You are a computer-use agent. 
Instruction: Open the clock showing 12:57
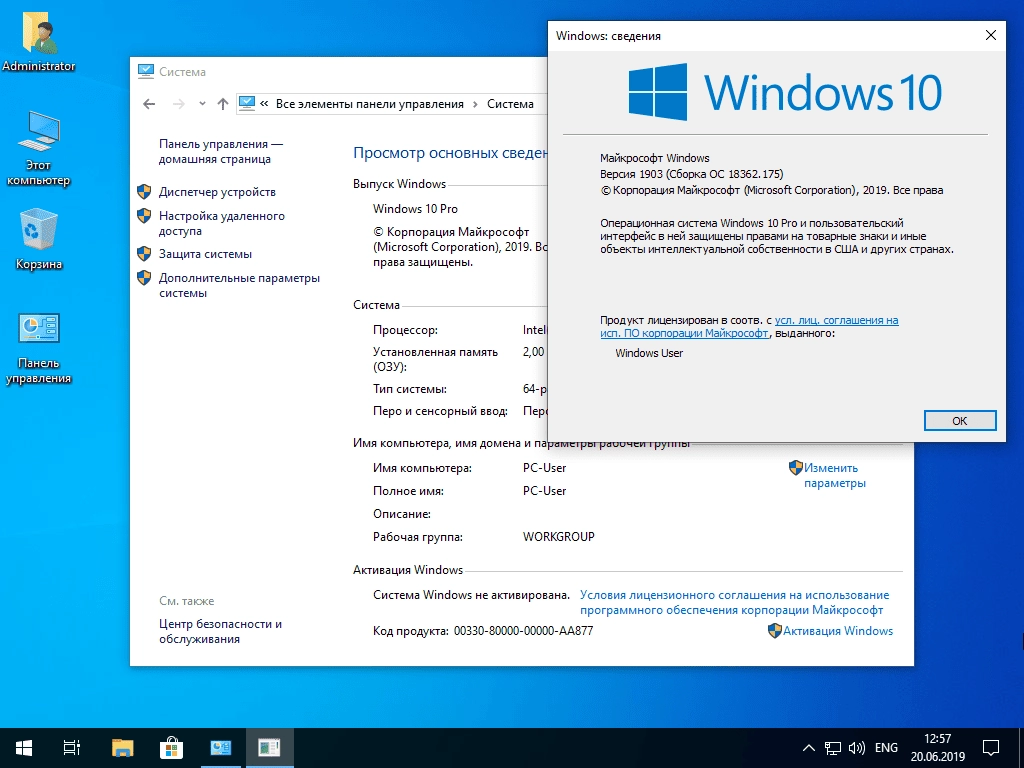point(938,748)
